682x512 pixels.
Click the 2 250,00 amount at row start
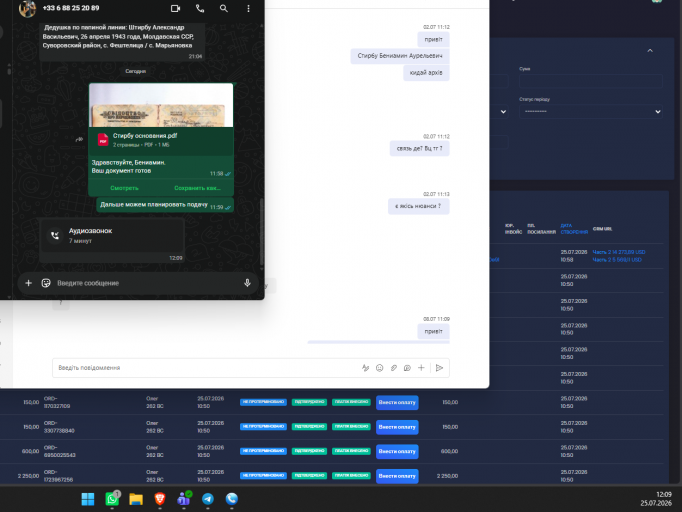(28, 476)
